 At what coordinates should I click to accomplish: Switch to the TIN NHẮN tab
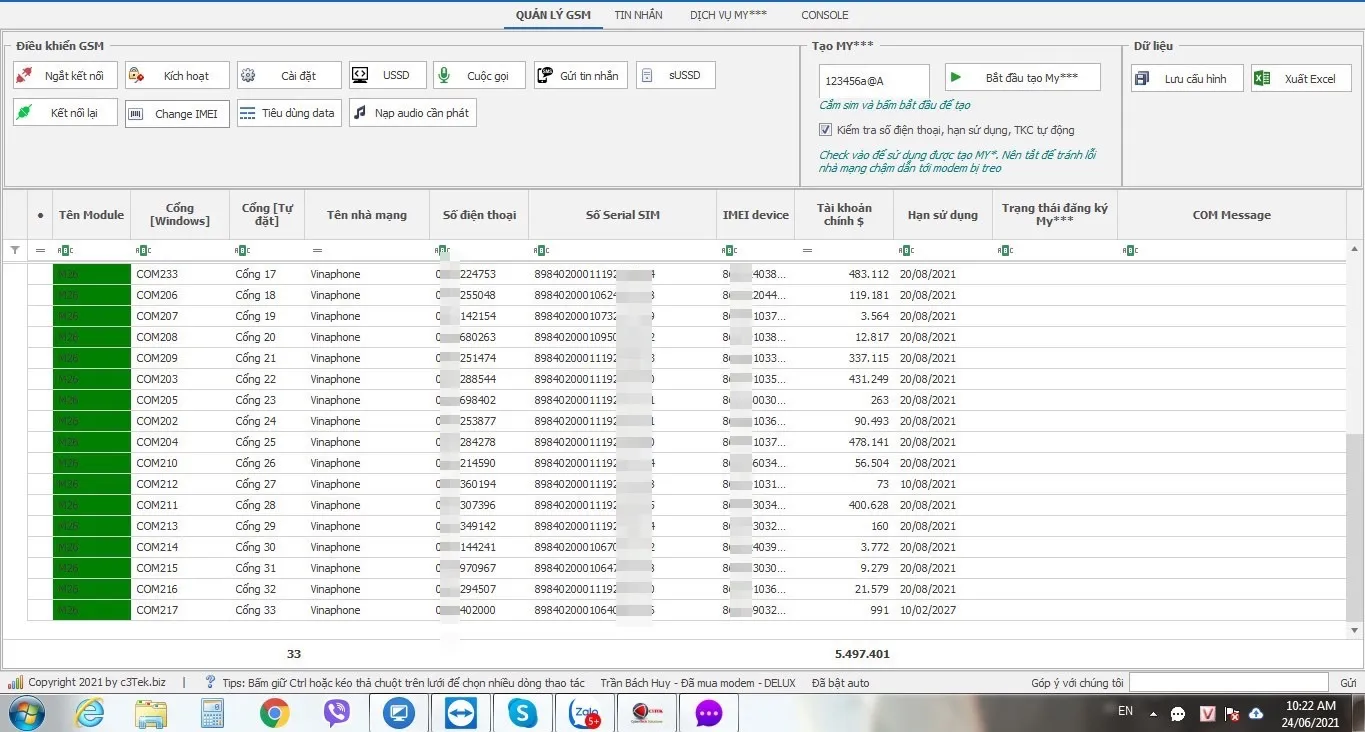point(638,15)
